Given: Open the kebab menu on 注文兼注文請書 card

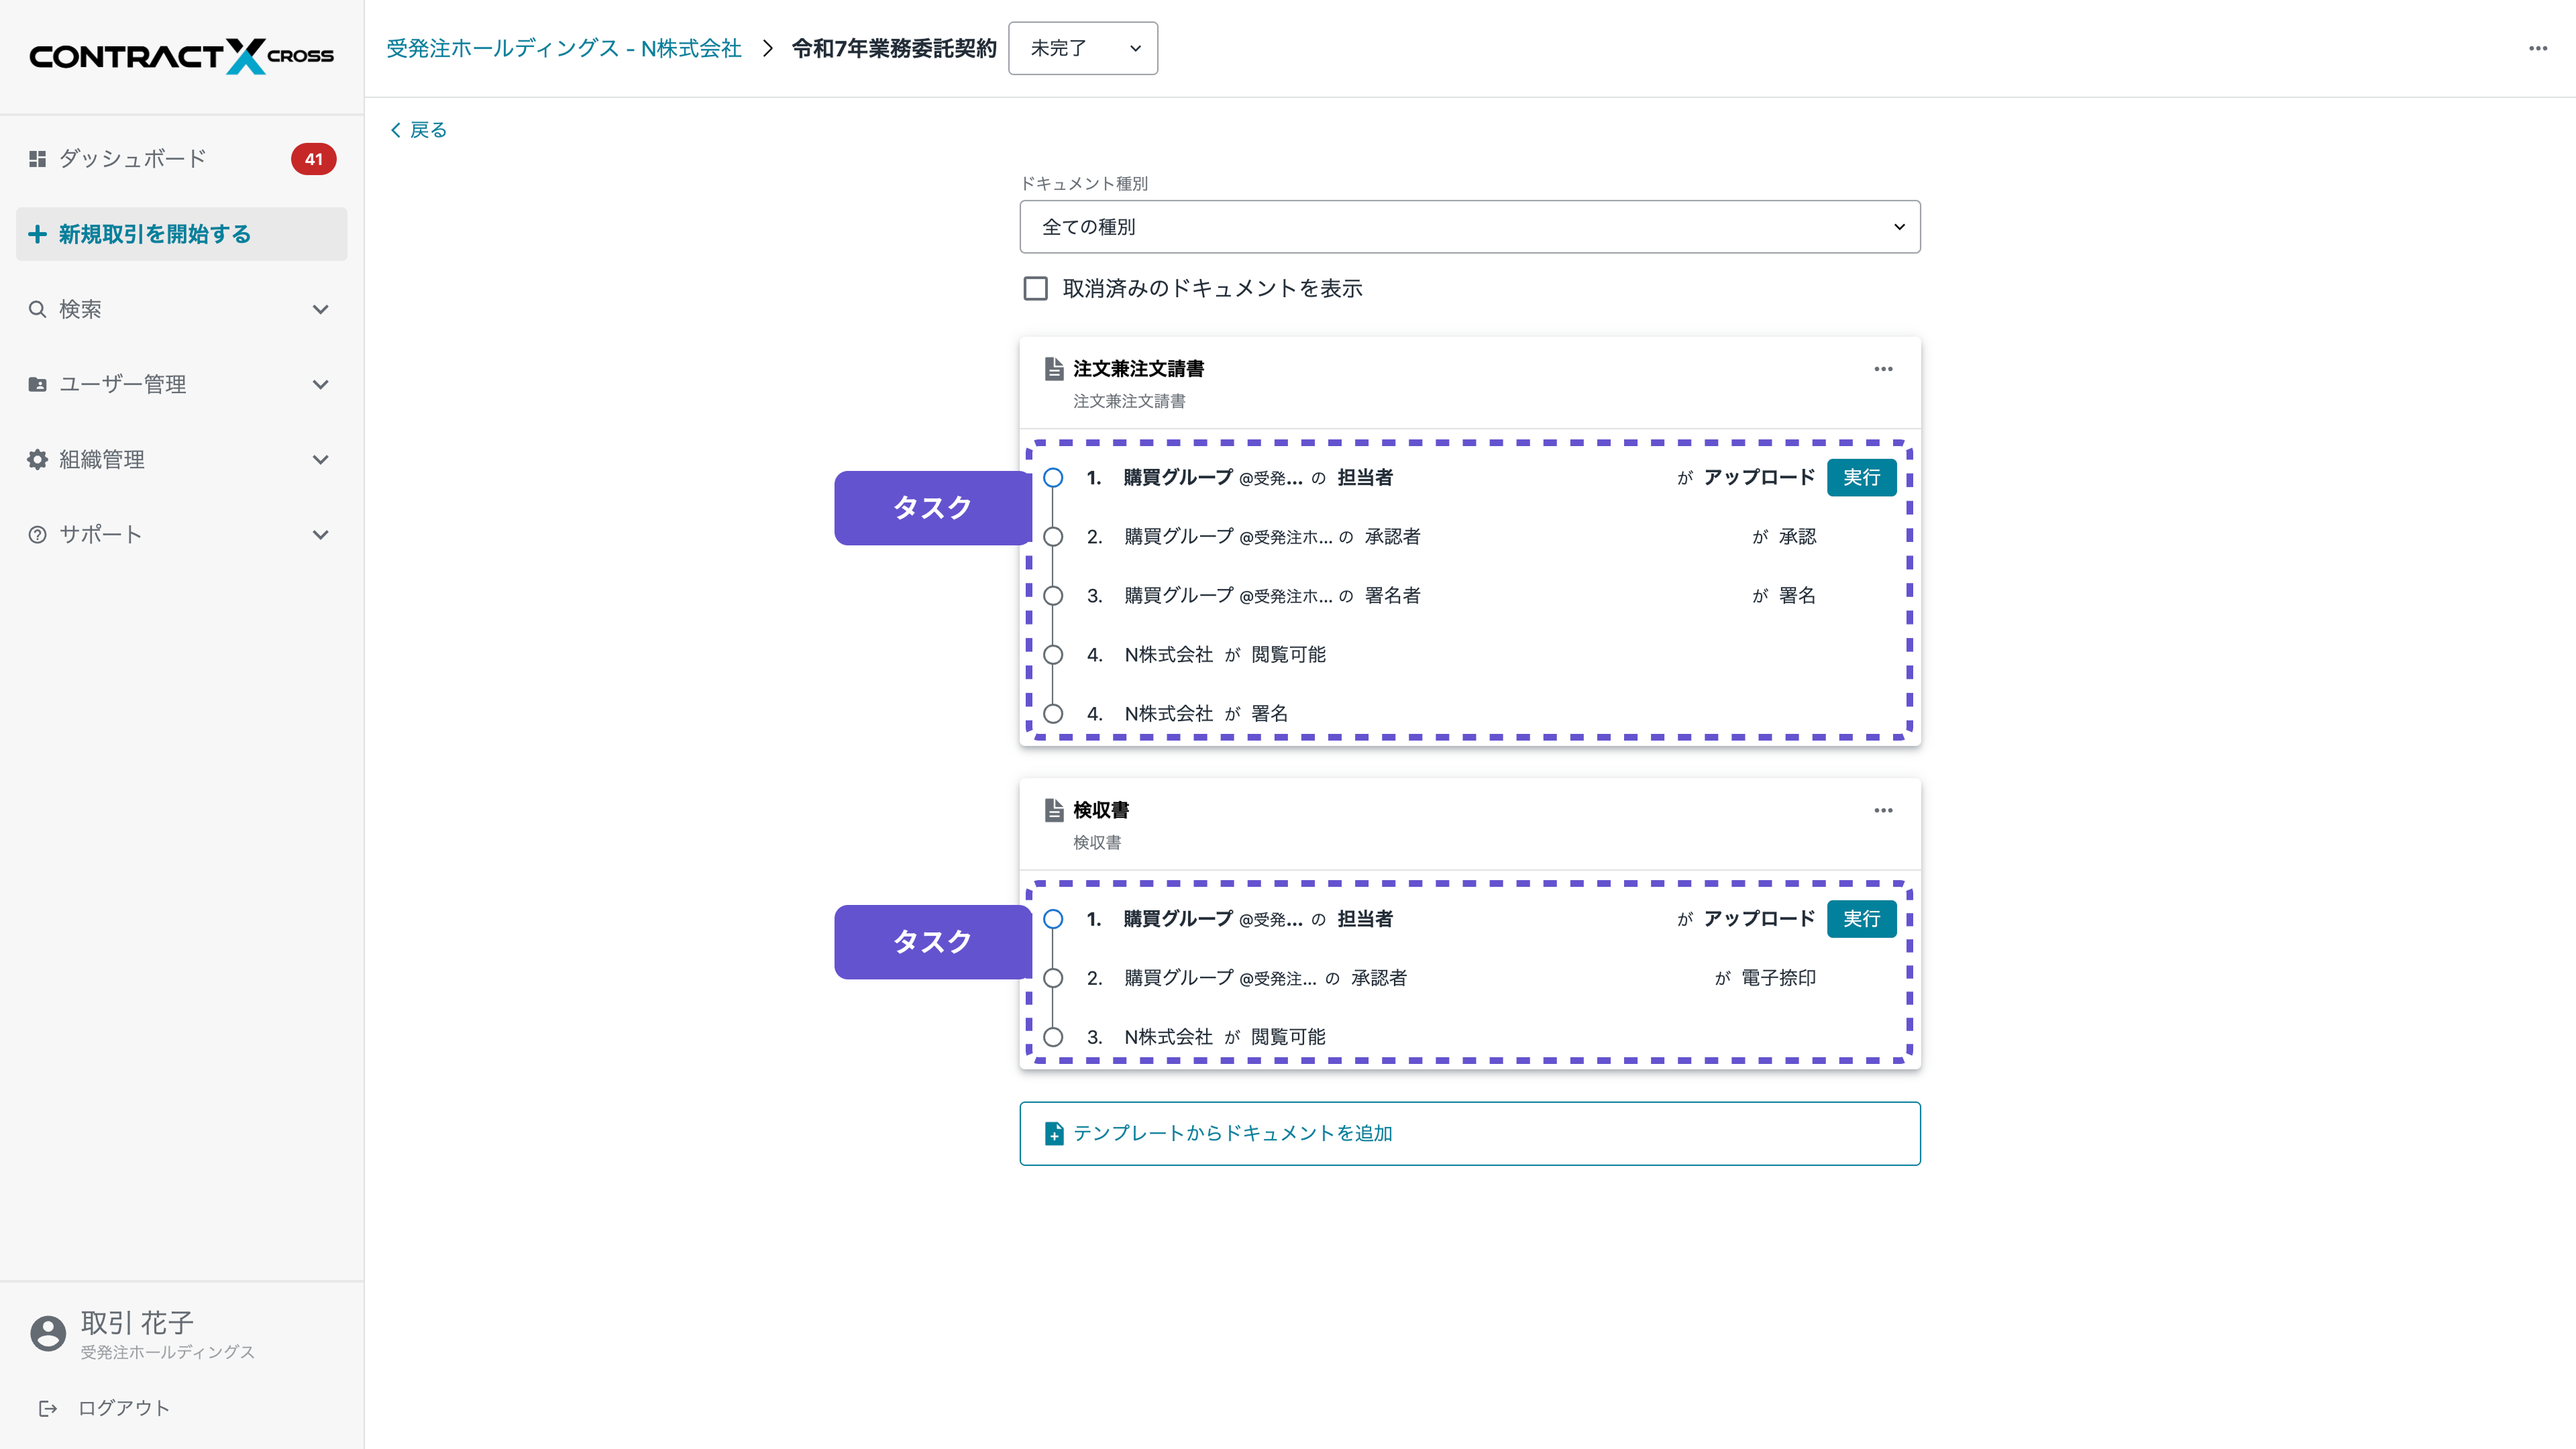Looking at the screenshot, I should (x=1882, y=368).
